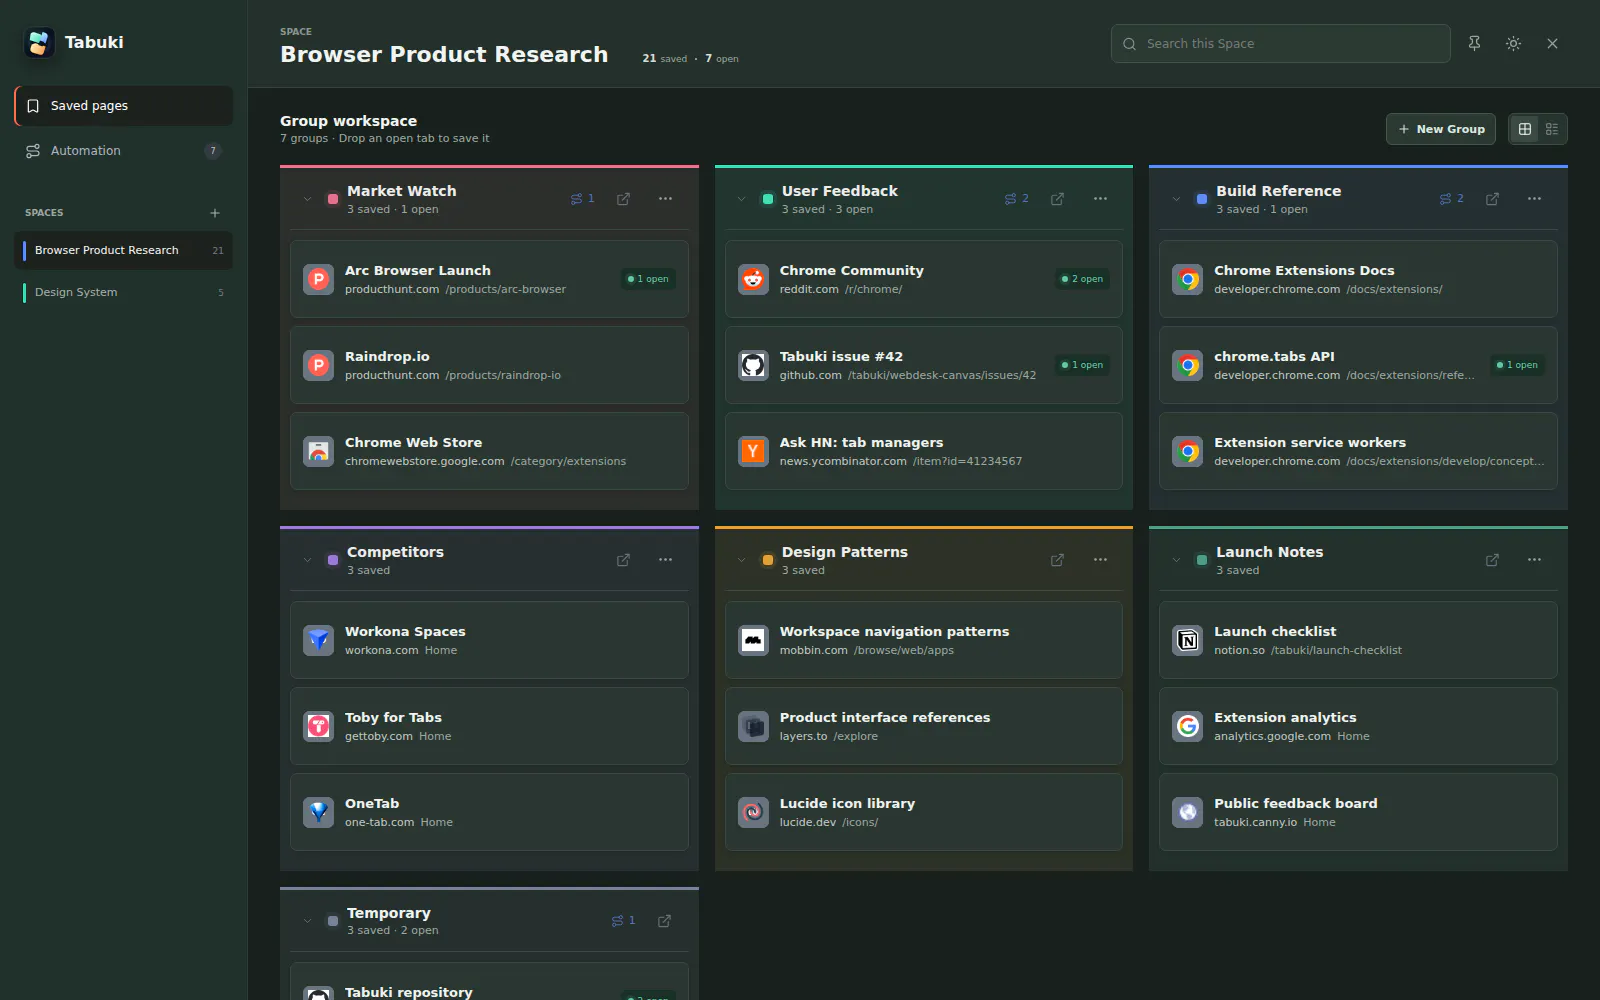
Task: Click the GitHub icon for Tabuki issue #42
Action: pos(753,365)
